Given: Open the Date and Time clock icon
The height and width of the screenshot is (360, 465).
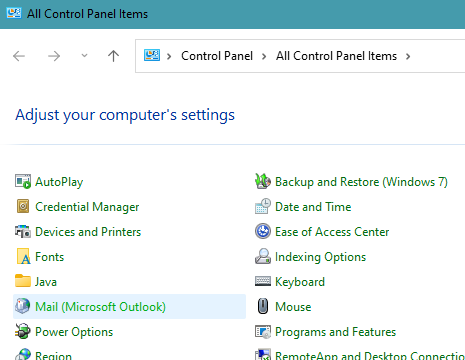Looking at the screenshot, I should [x=263, y=206].
